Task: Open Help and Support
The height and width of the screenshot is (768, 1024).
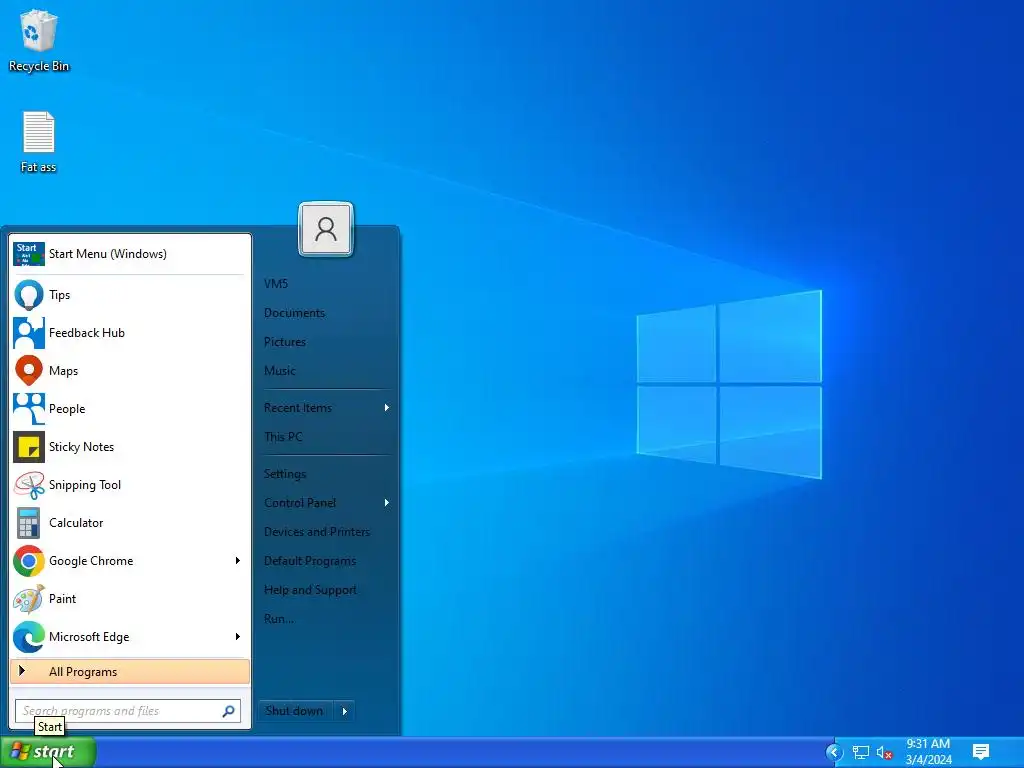Action: [310, 590]
